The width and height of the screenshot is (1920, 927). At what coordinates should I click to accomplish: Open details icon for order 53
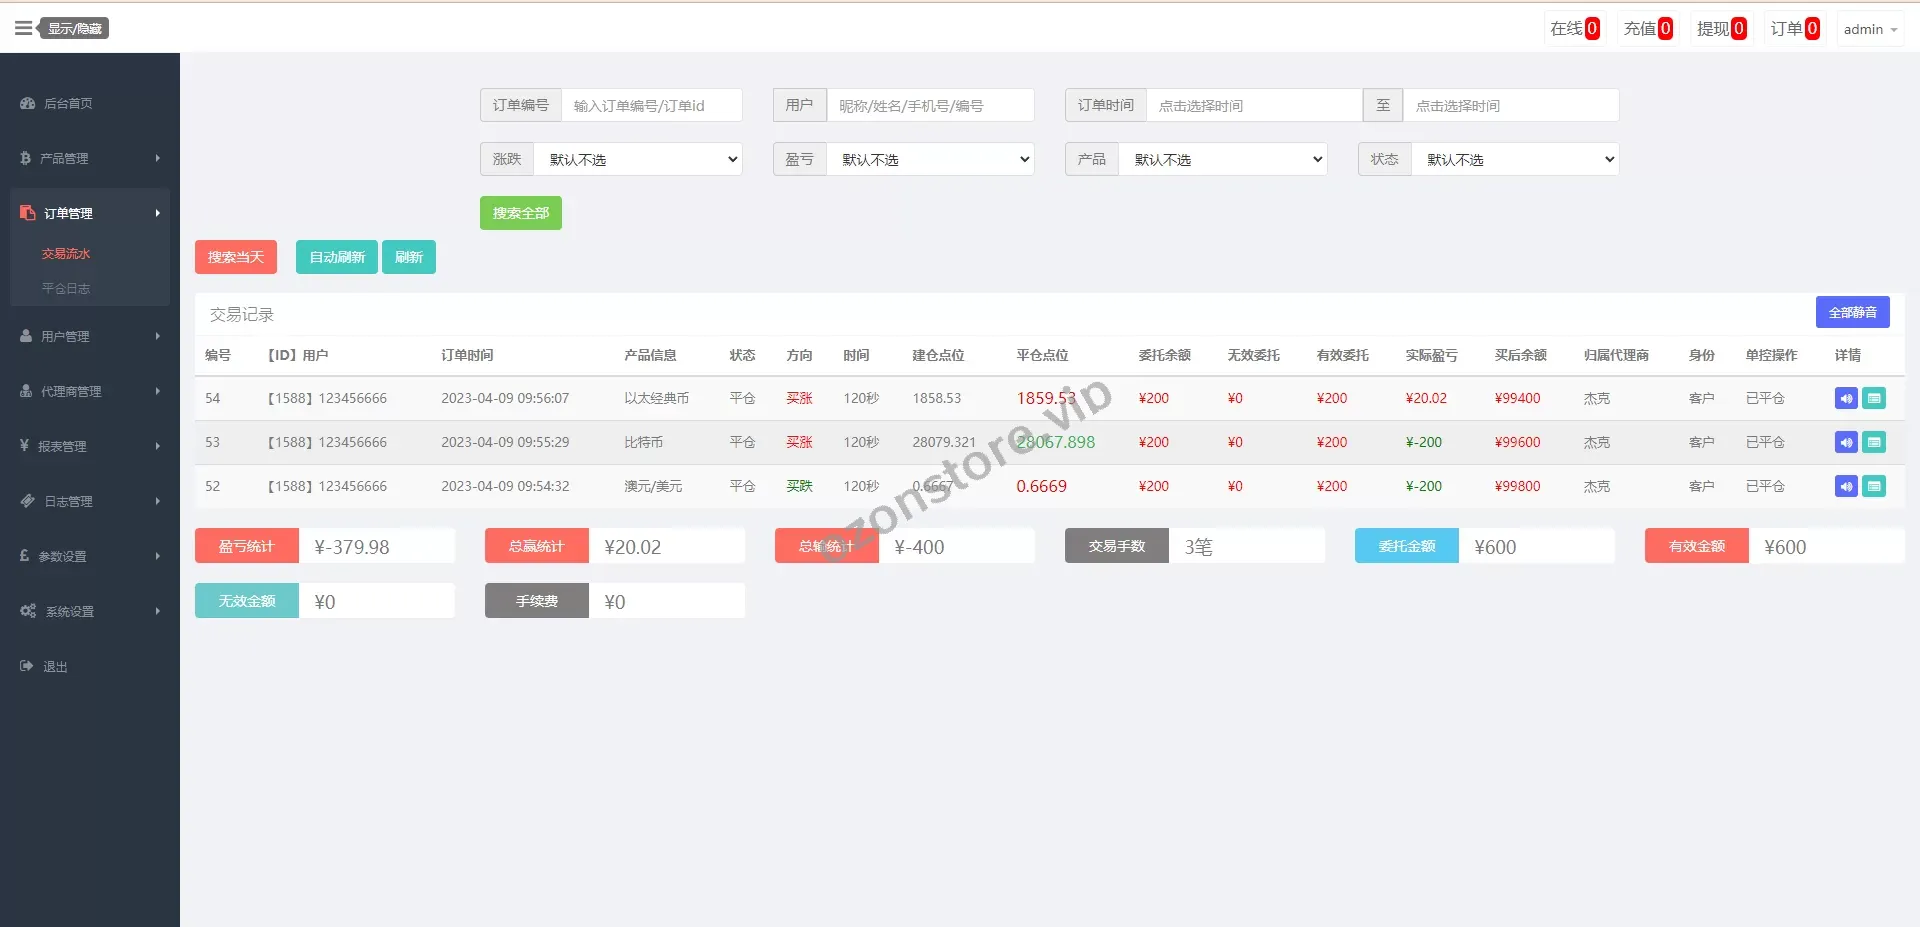pyautogui.click(x=1874, y=442)
